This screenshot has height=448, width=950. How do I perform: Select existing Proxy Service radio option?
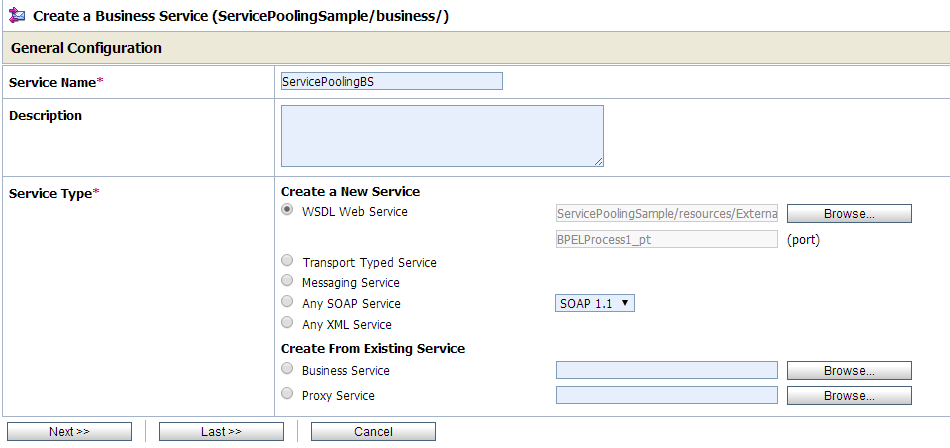(288, 394)
